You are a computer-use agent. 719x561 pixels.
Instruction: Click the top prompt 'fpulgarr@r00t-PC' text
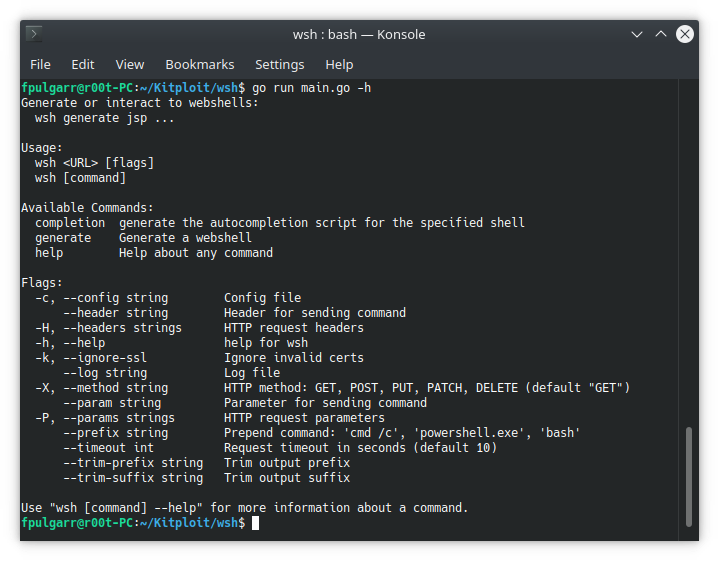(x=77, y=88)
